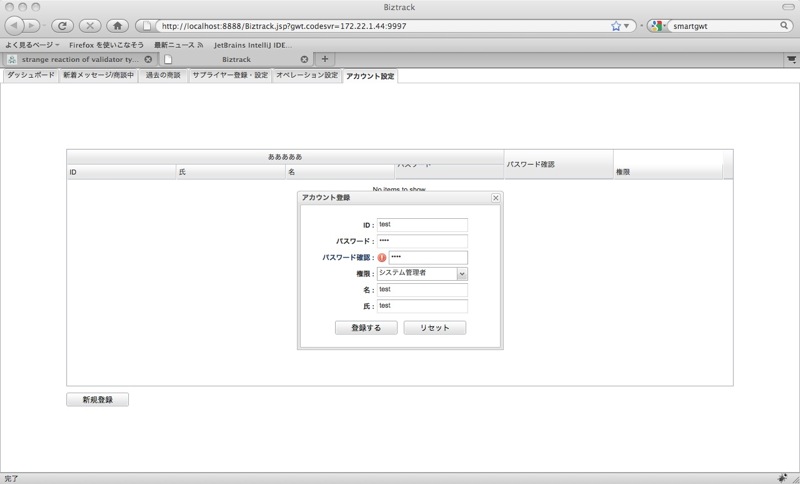This screenshot has height=484, width=800.
Task: Expand the 権限 dropdown arrow
Action: coord(462,273)
